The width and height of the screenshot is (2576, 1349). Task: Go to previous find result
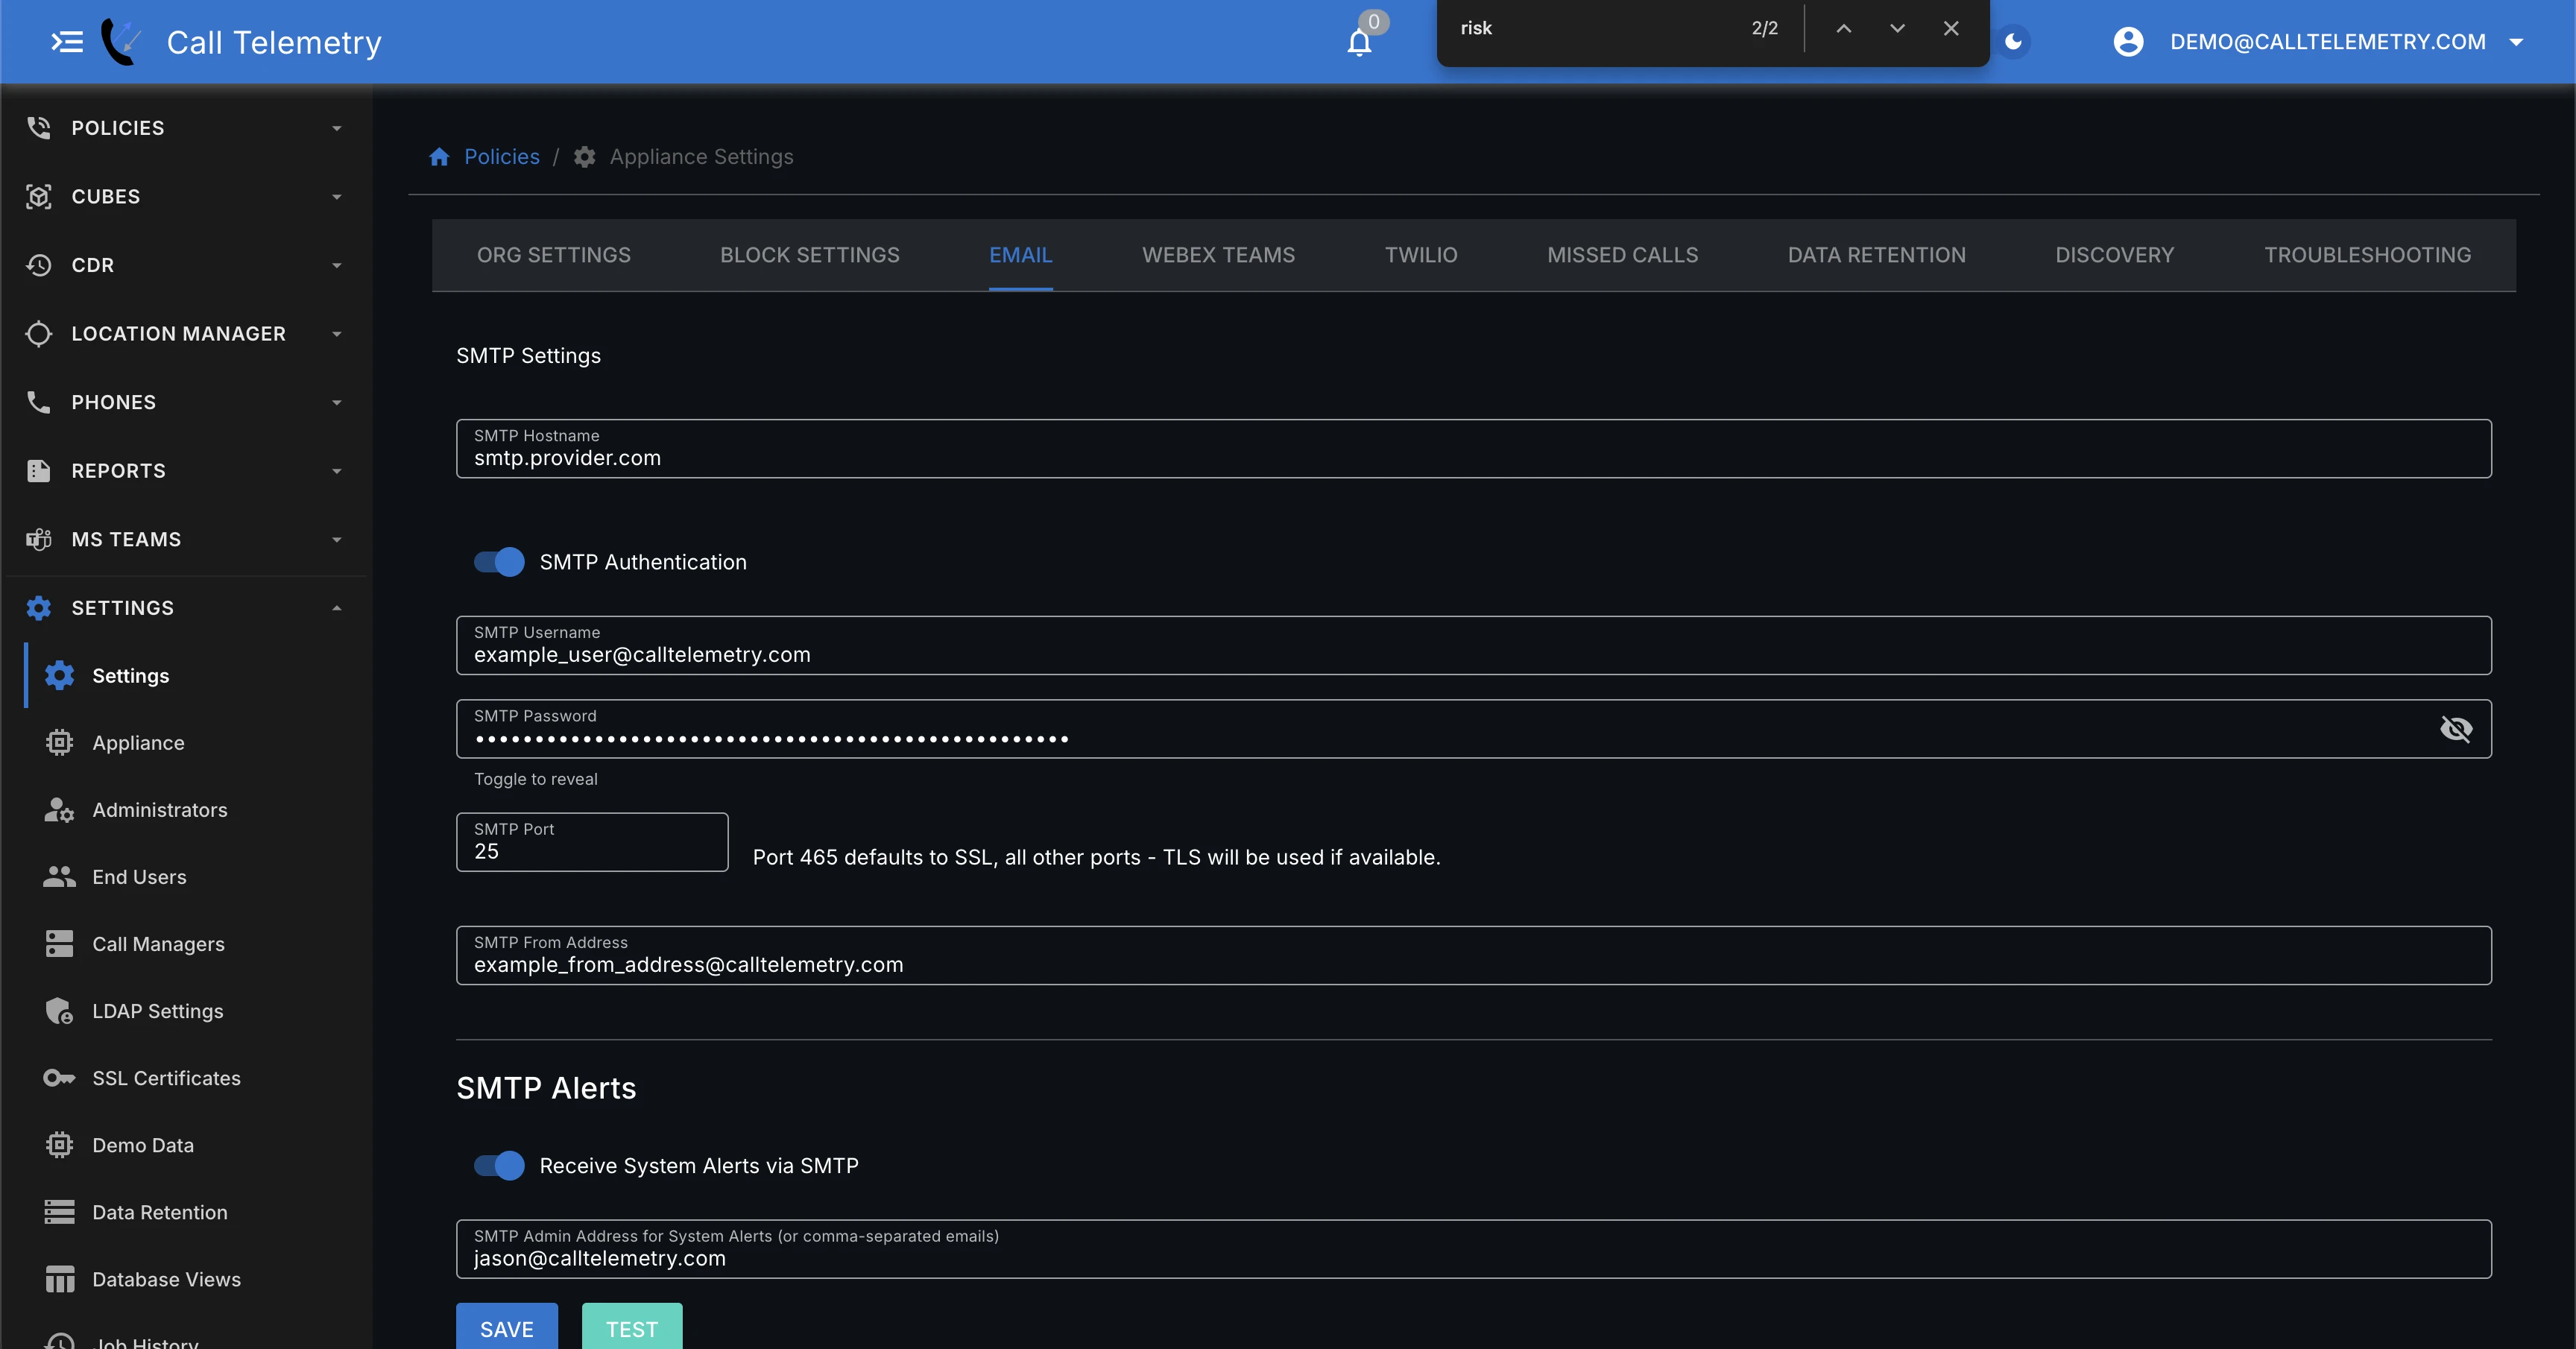pos(1844,28)
